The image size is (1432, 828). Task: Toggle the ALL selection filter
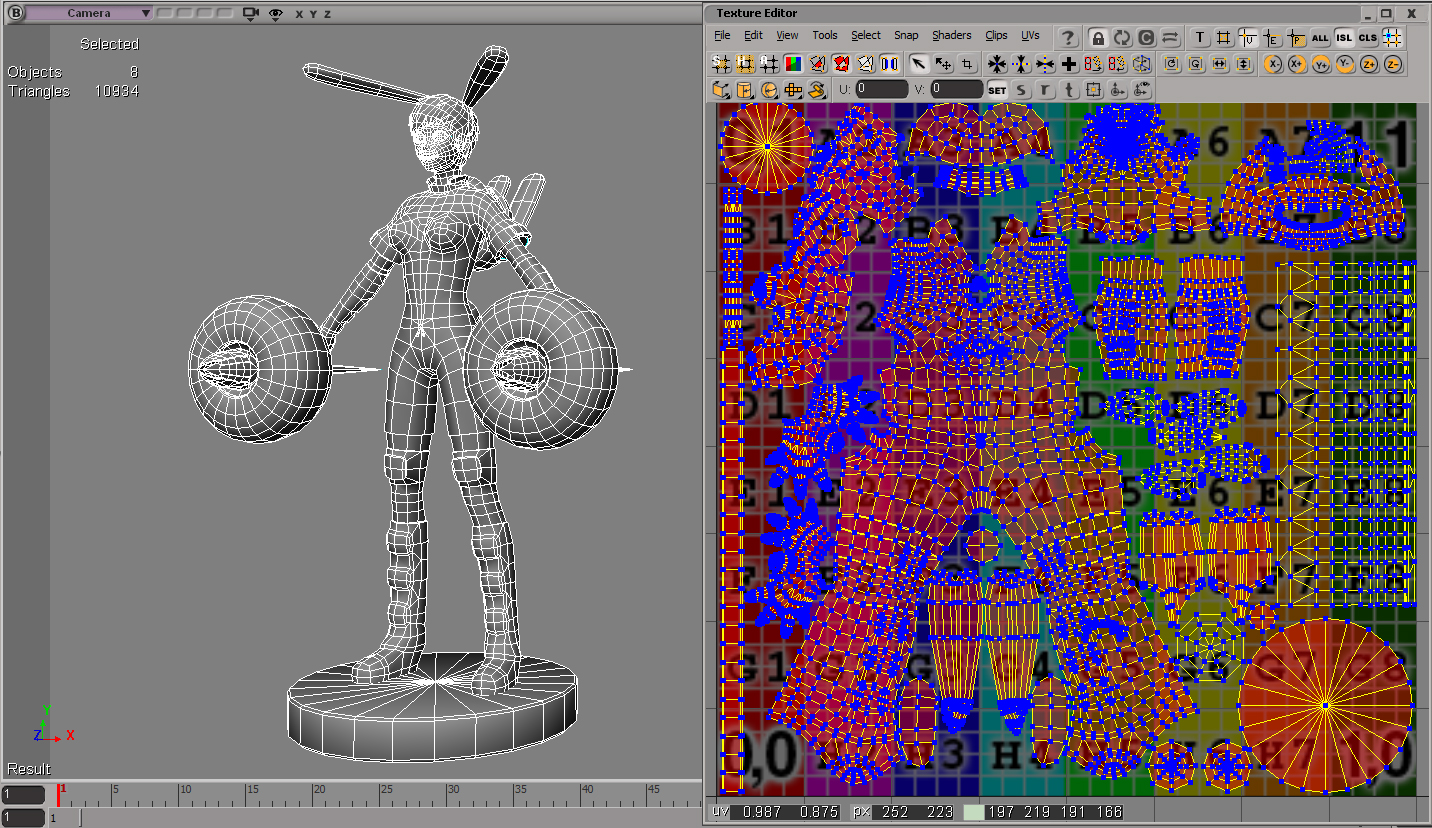(x=1320, y=38)
